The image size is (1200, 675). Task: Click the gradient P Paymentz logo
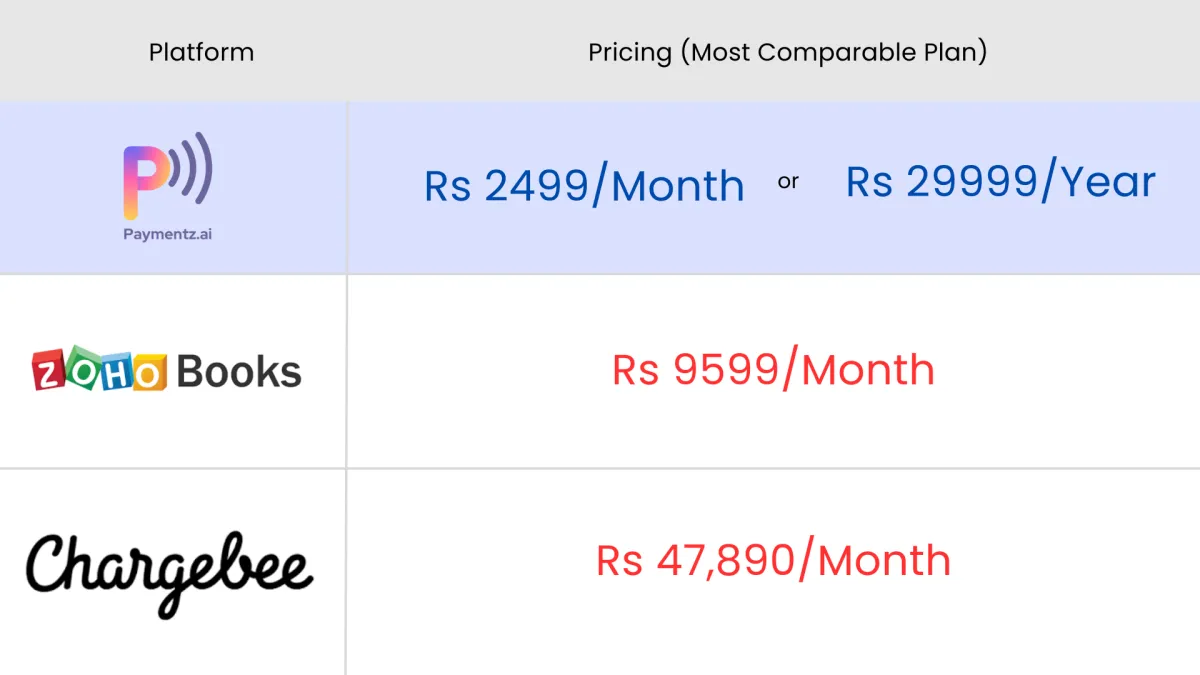[x=144, y=181]
